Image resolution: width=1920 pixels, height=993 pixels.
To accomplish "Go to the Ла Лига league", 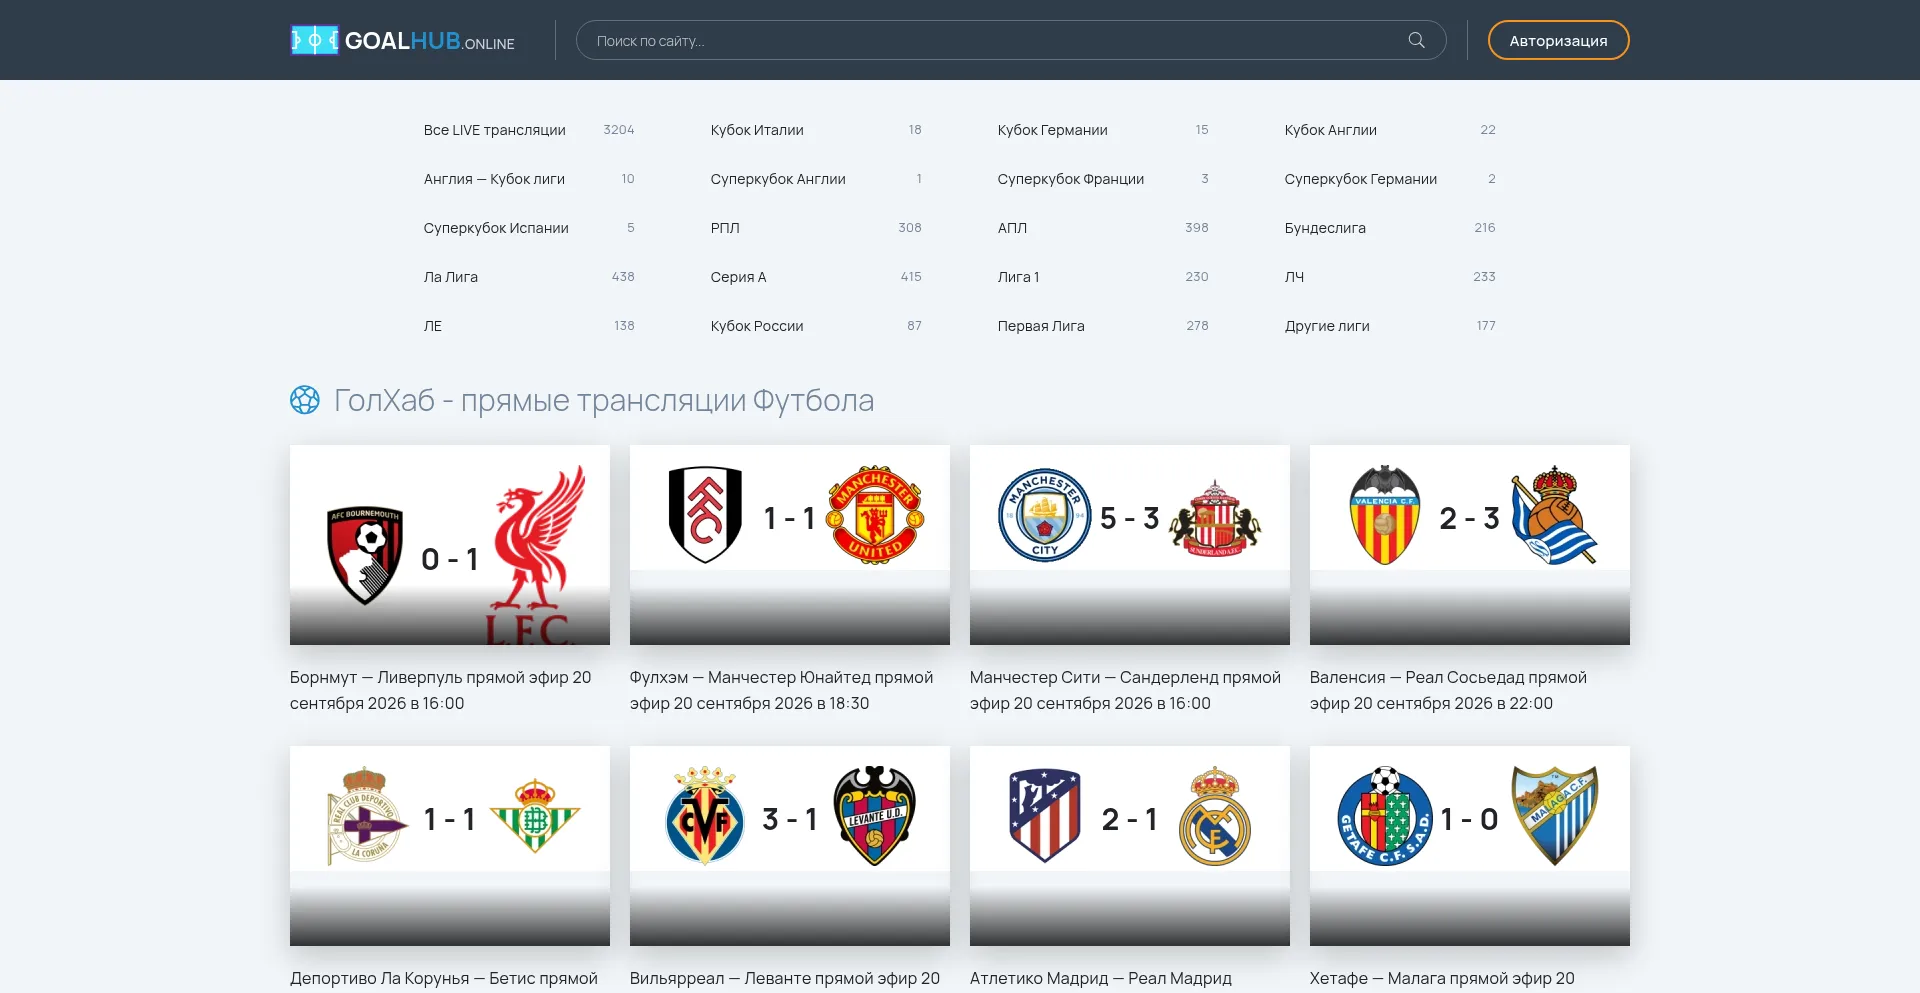I will tap(451, 277).
